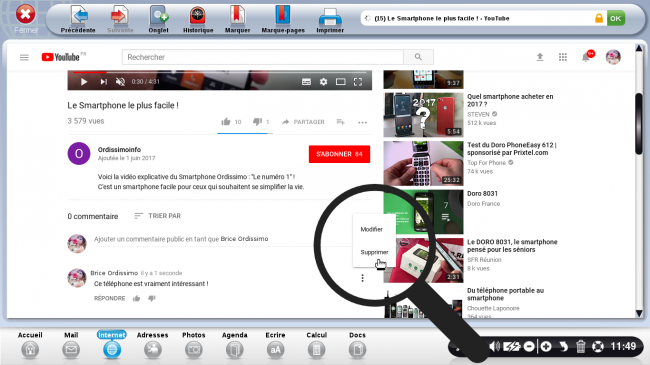Click the Fermer close icon
The width and height of the screenshot is (650, 365).
(25, 14)
